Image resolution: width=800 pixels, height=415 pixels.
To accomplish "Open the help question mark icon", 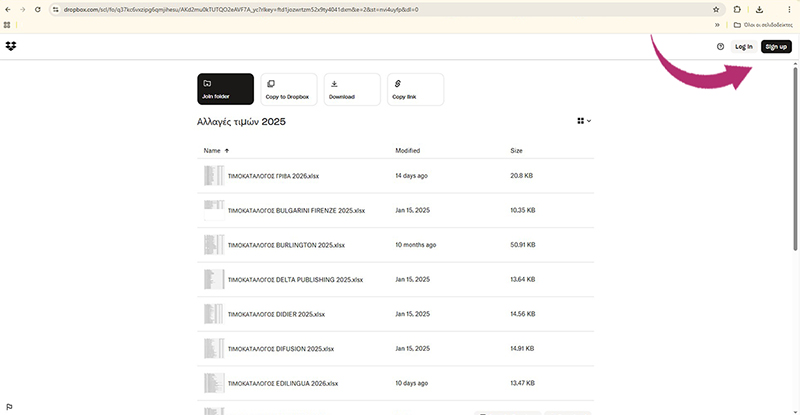I will pyautogui.click(x=720, y=47).
